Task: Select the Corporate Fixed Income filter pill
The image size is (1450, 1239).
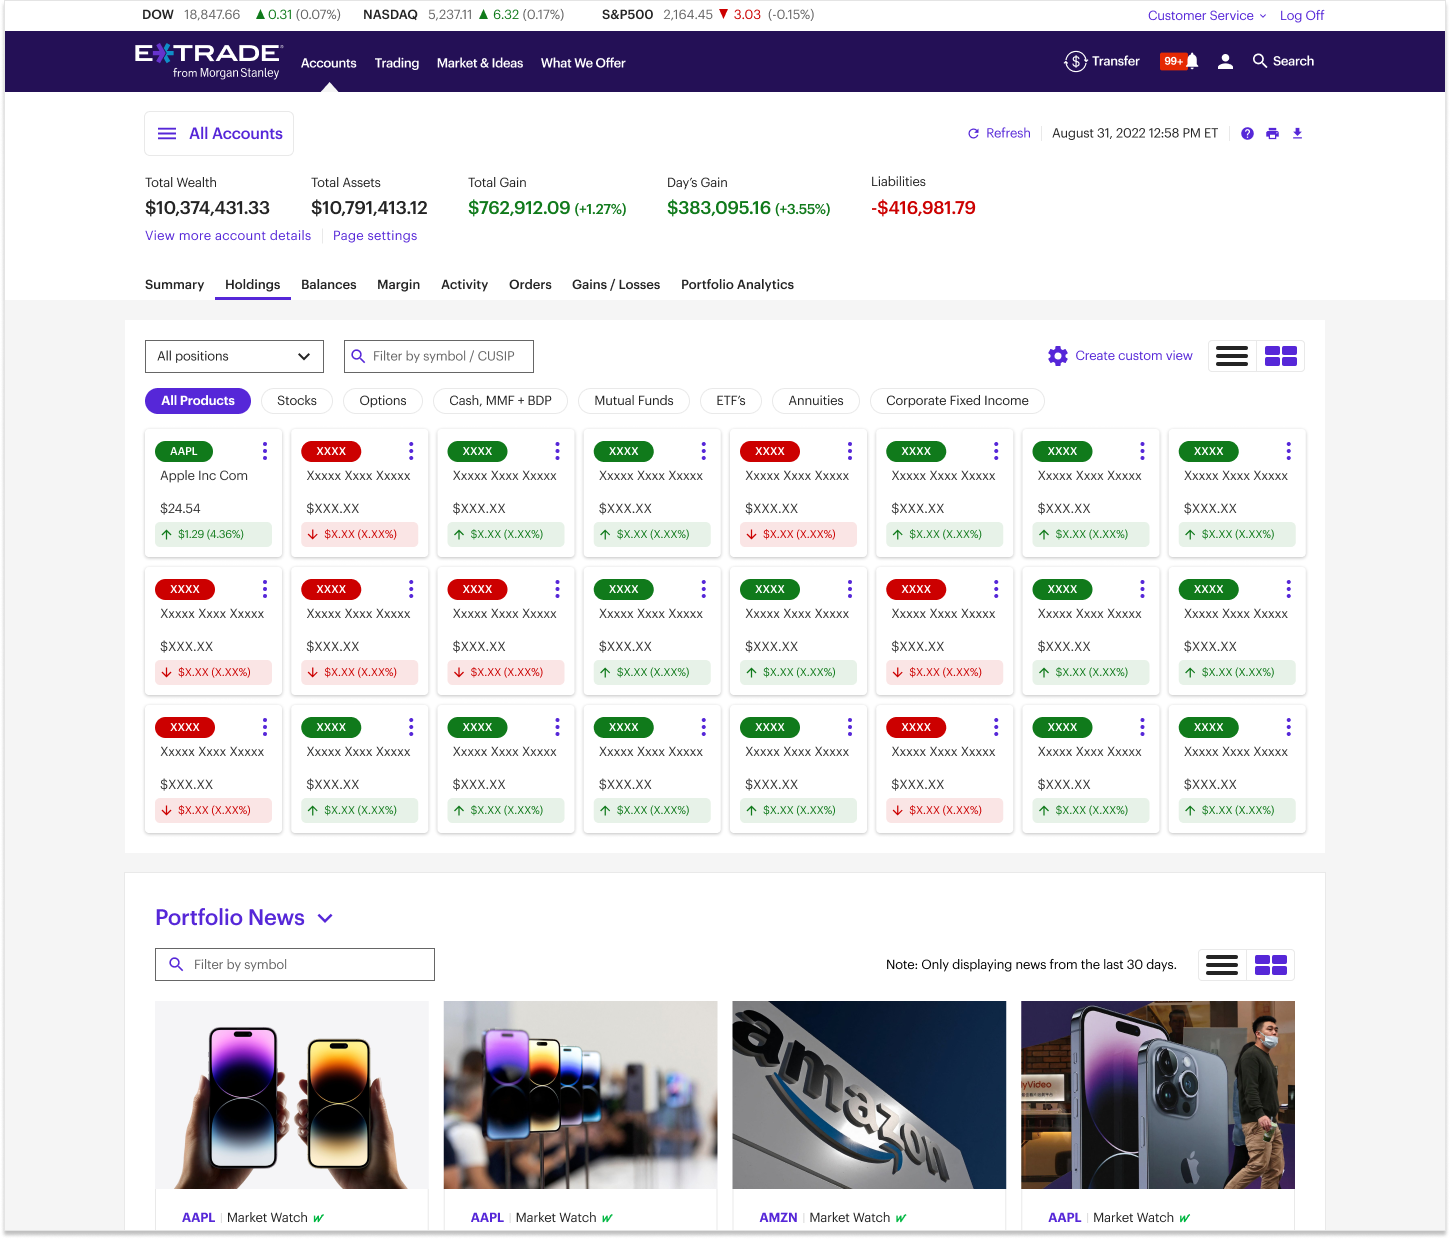Action: 957,401
